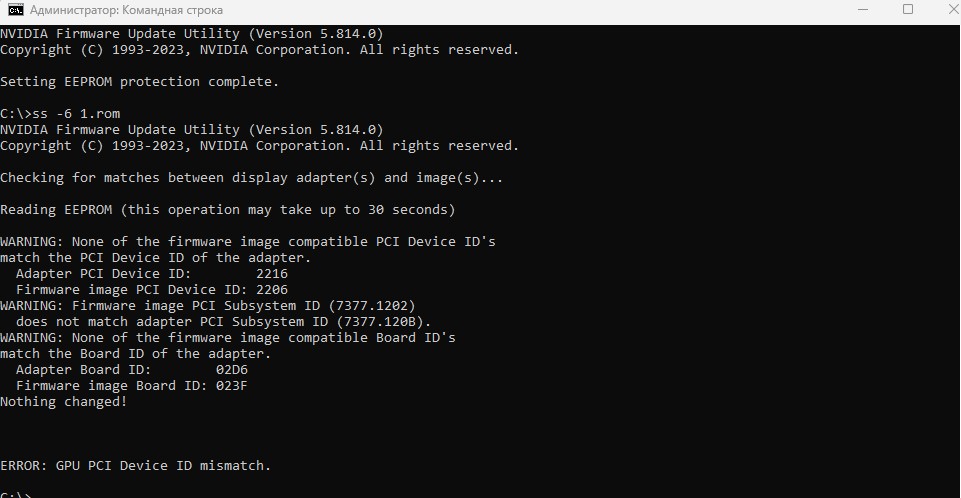Click the "Checking for matches" status line
The height and width of the screenshot is (498, 961).
point(251,178)
